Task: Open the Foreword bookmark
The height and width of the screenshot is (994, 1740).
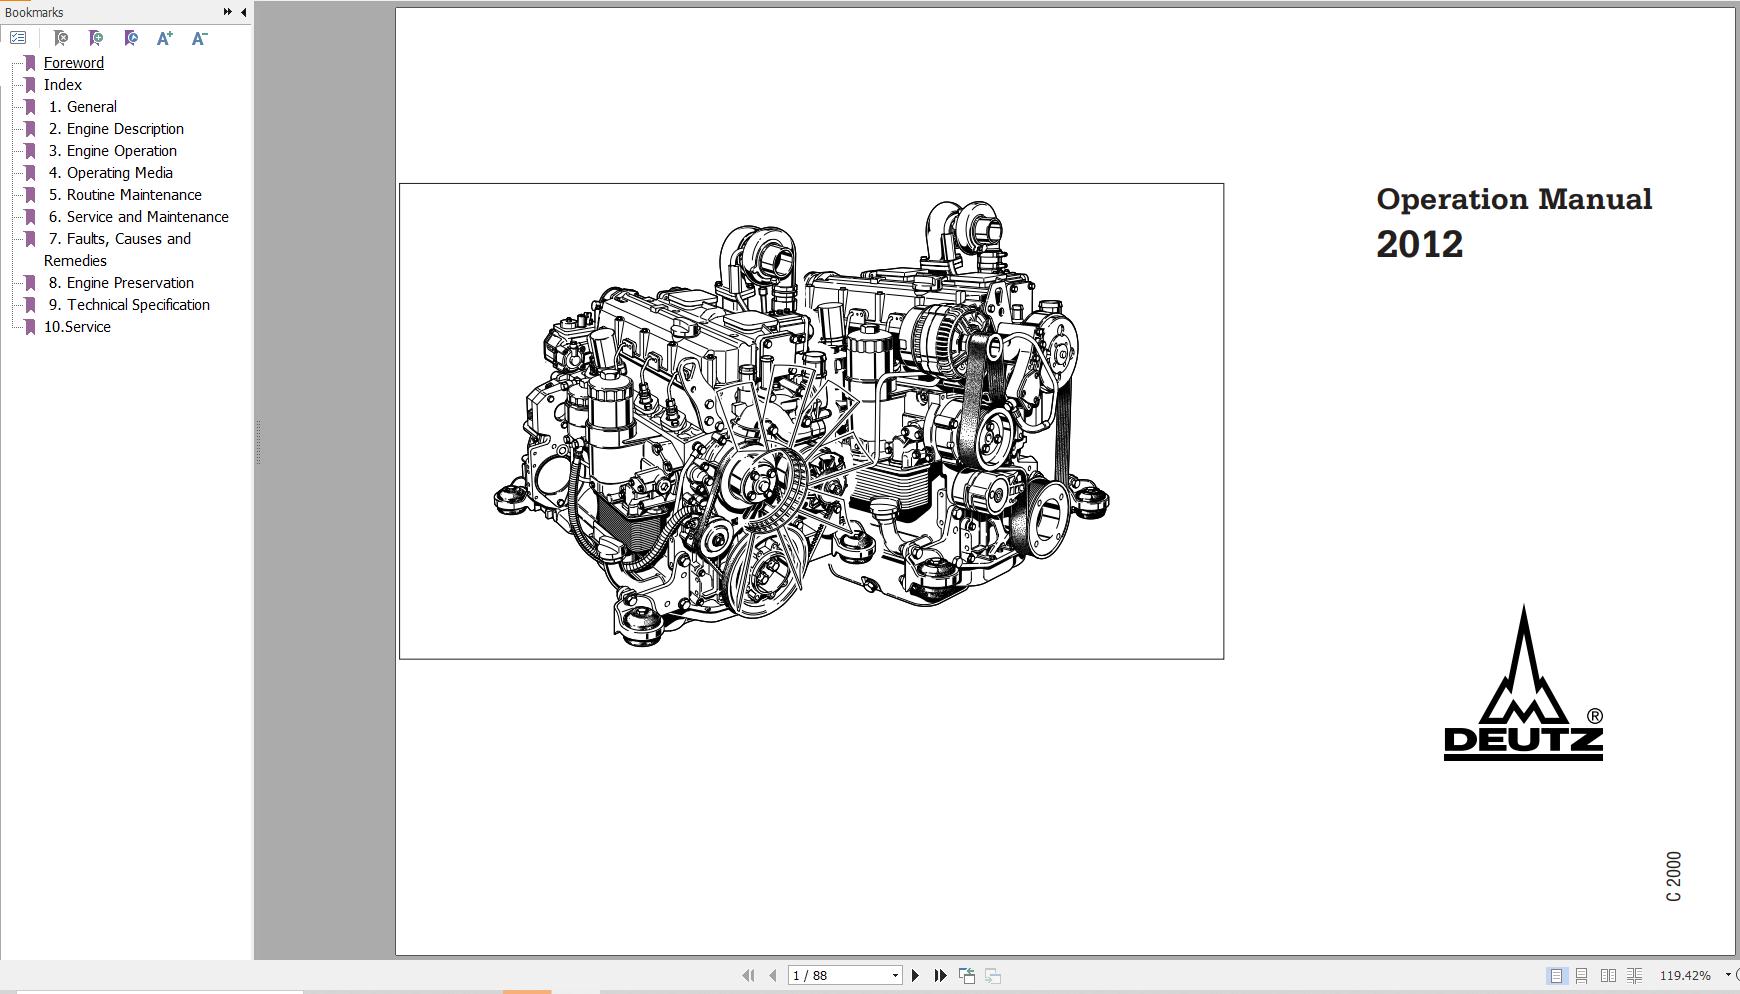Action: tap(73, 62)
